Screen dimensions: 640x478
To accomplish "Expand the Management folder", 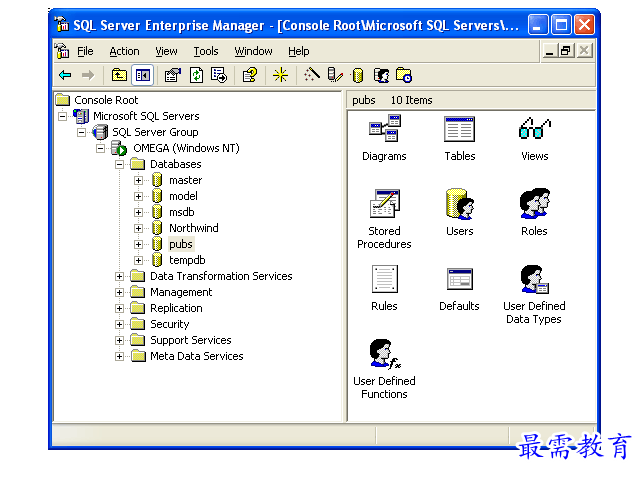I will tap(119, 292).
